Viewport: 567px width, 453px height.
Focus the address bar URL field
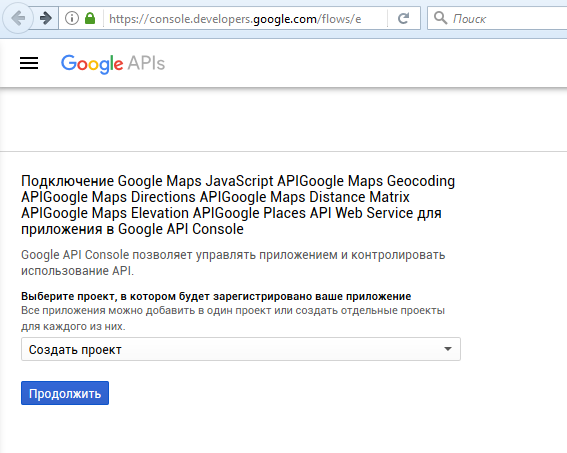pyautogui.click(x=235, y=18)
